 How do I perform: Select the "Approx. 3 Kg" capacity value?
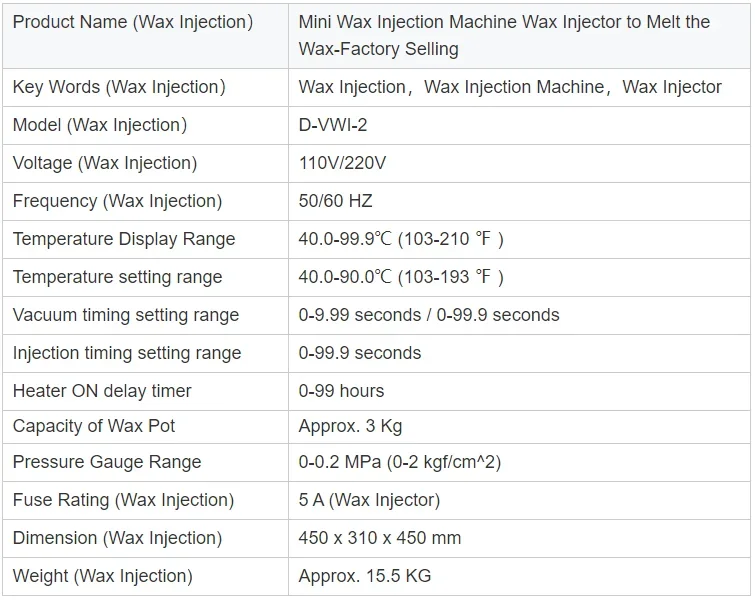tap(350, 426)
